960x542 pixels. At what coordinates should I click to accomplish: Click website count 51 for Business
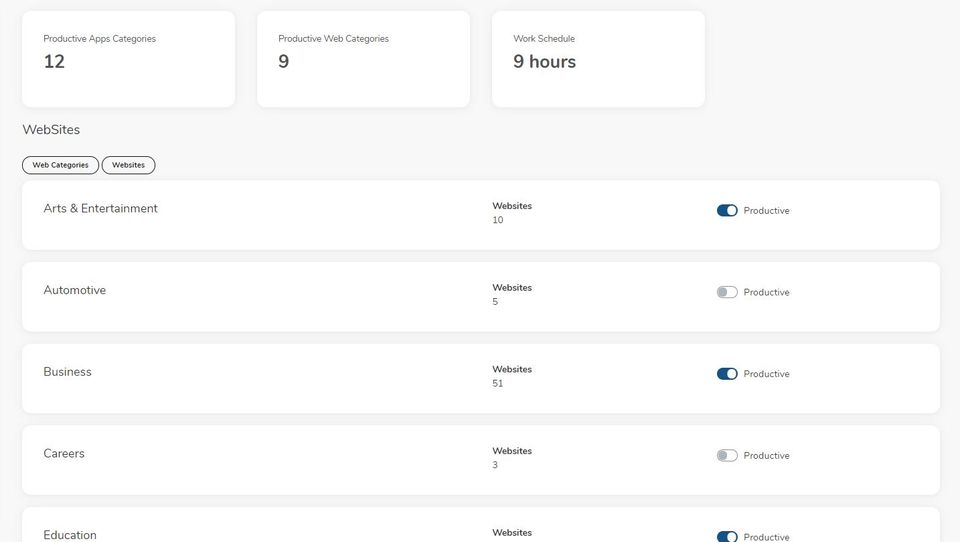[x=498, y=383]
